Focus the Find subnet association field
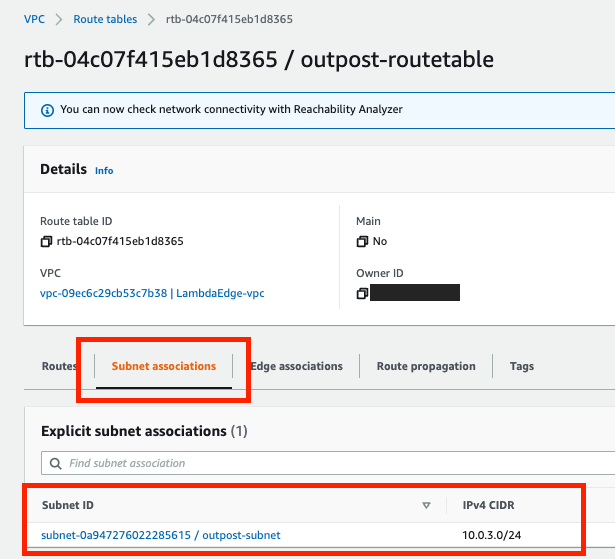This screenshot has height=559, width=615. pyautogui.click(x=328, y=463)
